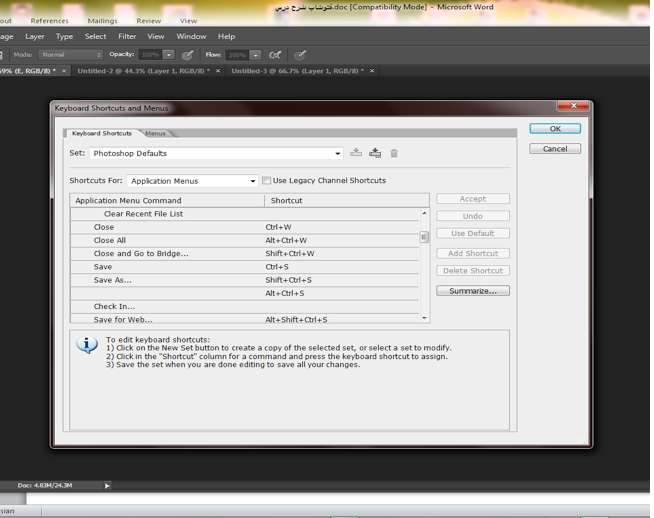Click the shortcut list scroll up arrow
Screen dimensions: 654x518
(x=424, y=213)
